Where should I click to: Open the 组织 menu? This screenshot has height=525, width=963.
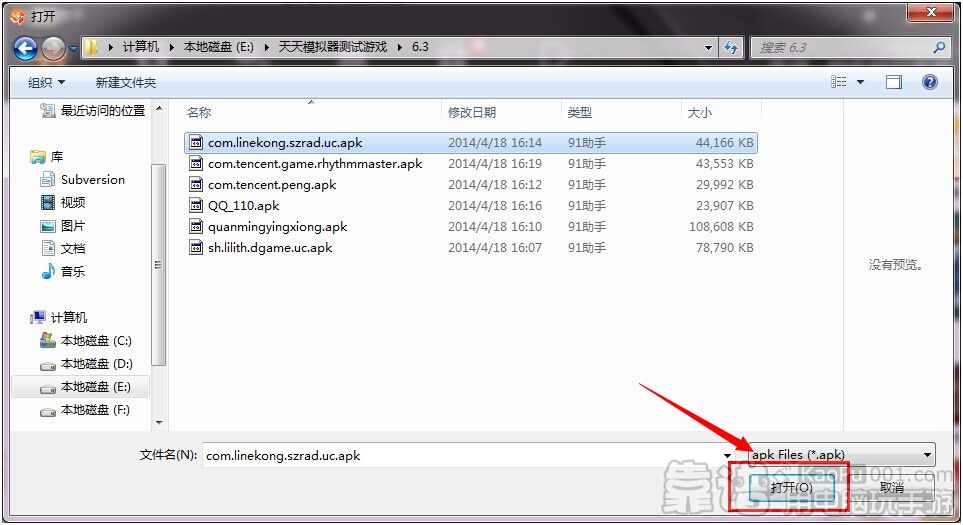click(x=46, y=82)
